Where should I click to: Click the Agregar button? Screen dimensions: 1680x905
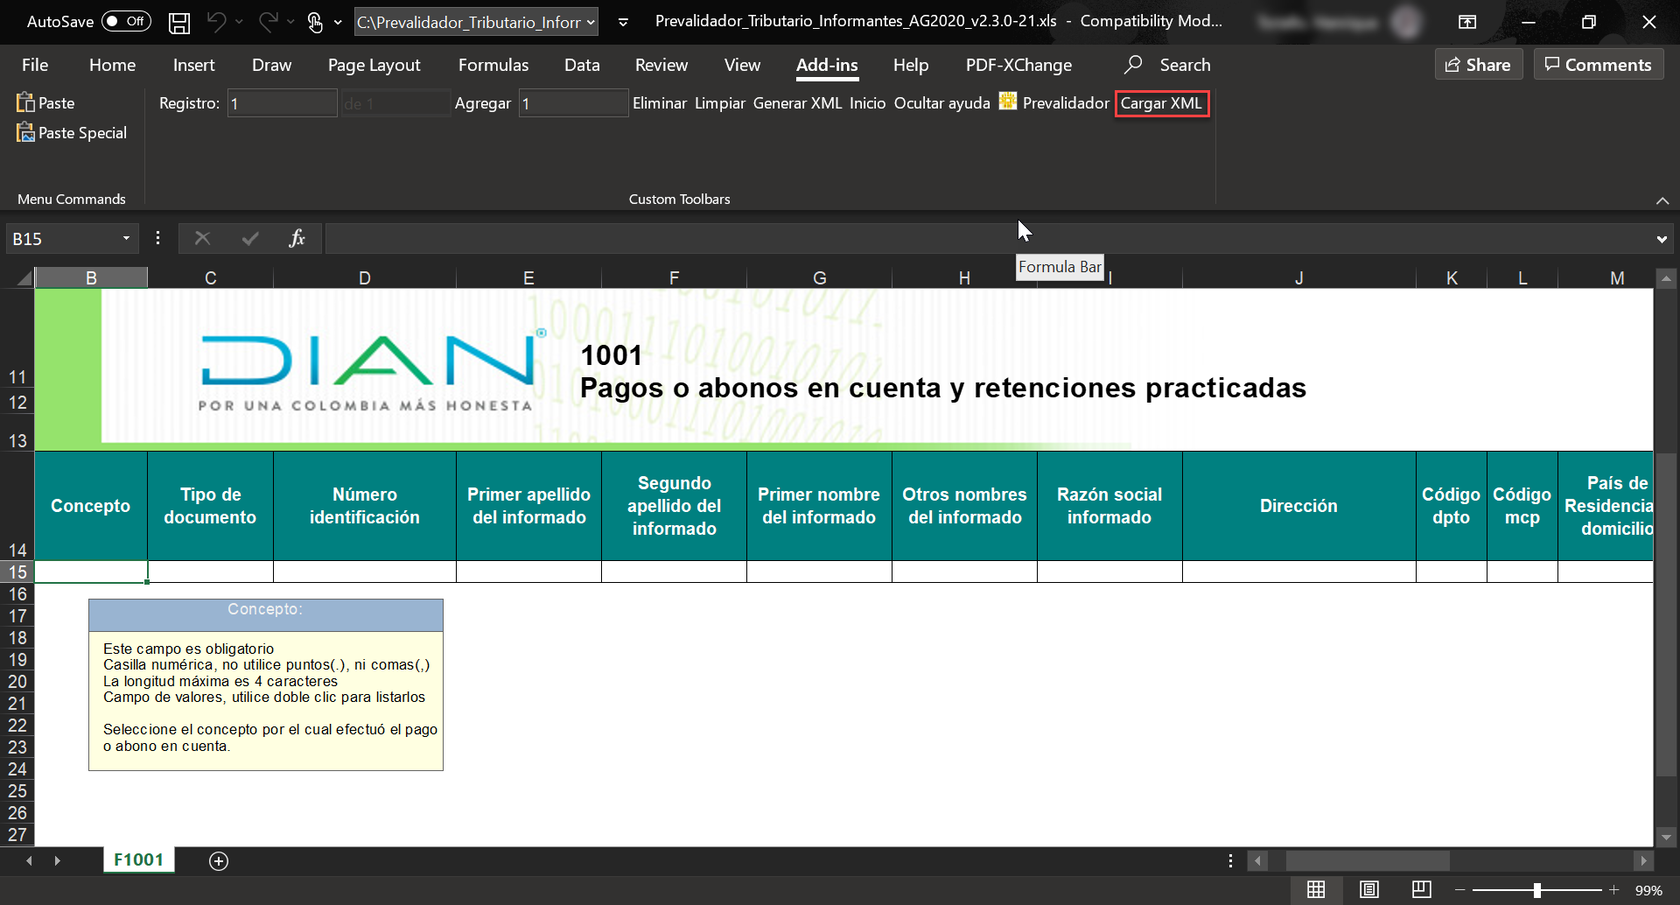[x=482, y=103]
